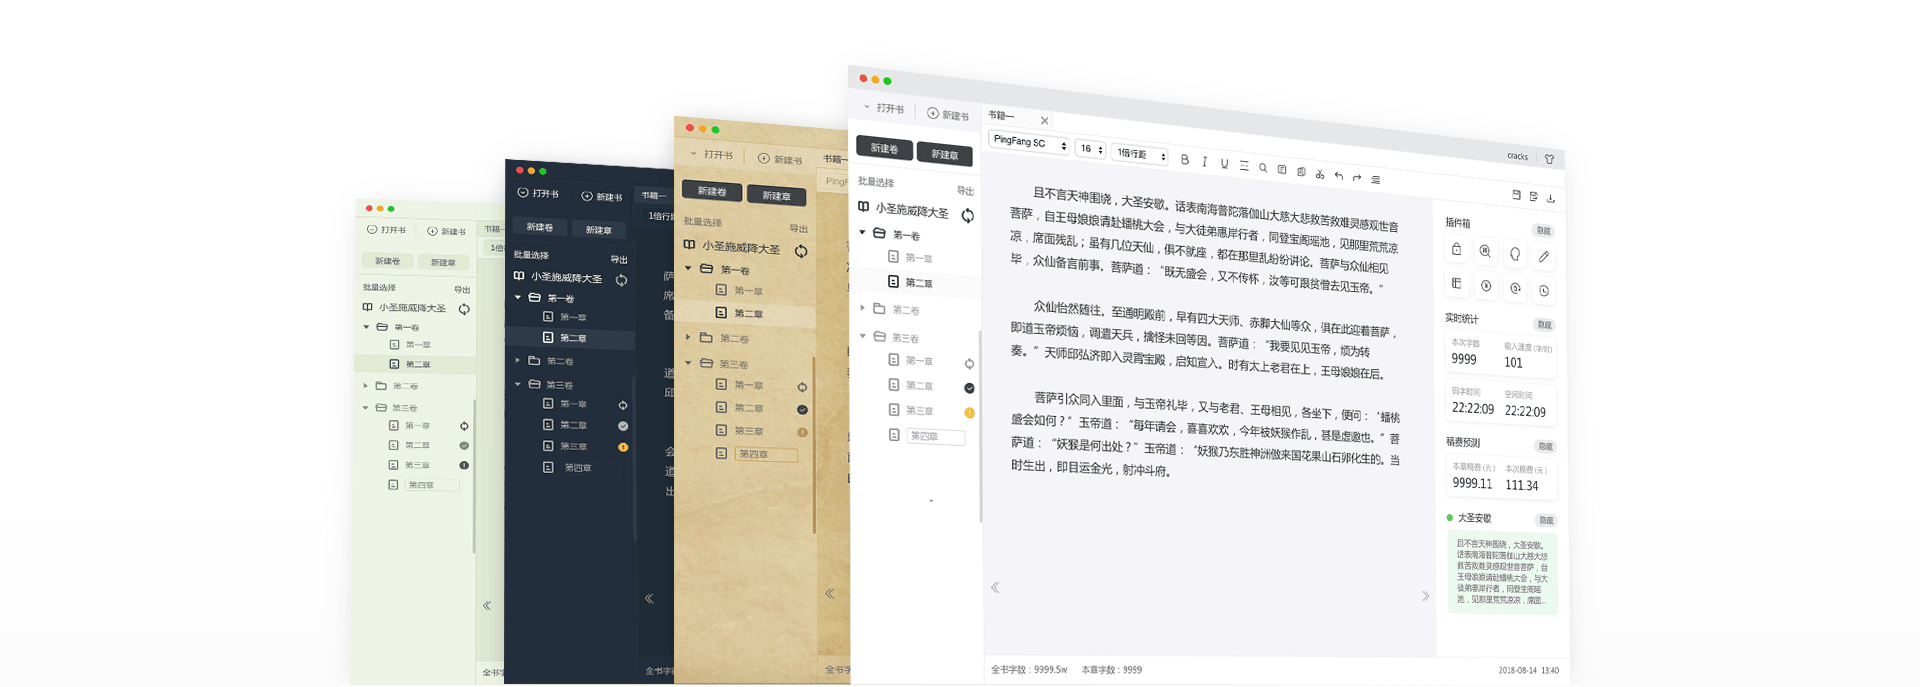
Task: Click the download icon above the plugin box
Action: tap(1551, 198)
